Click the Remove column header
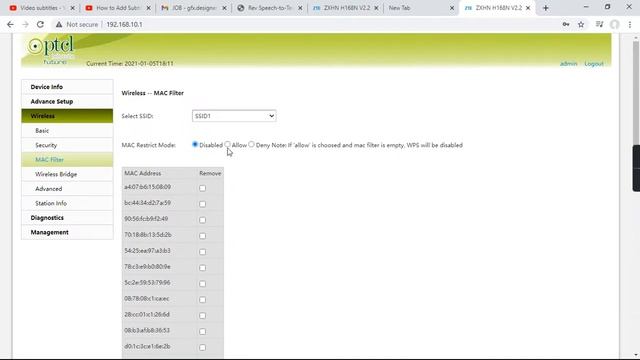This screenshot has width=640, height=360. pos(210,173)
